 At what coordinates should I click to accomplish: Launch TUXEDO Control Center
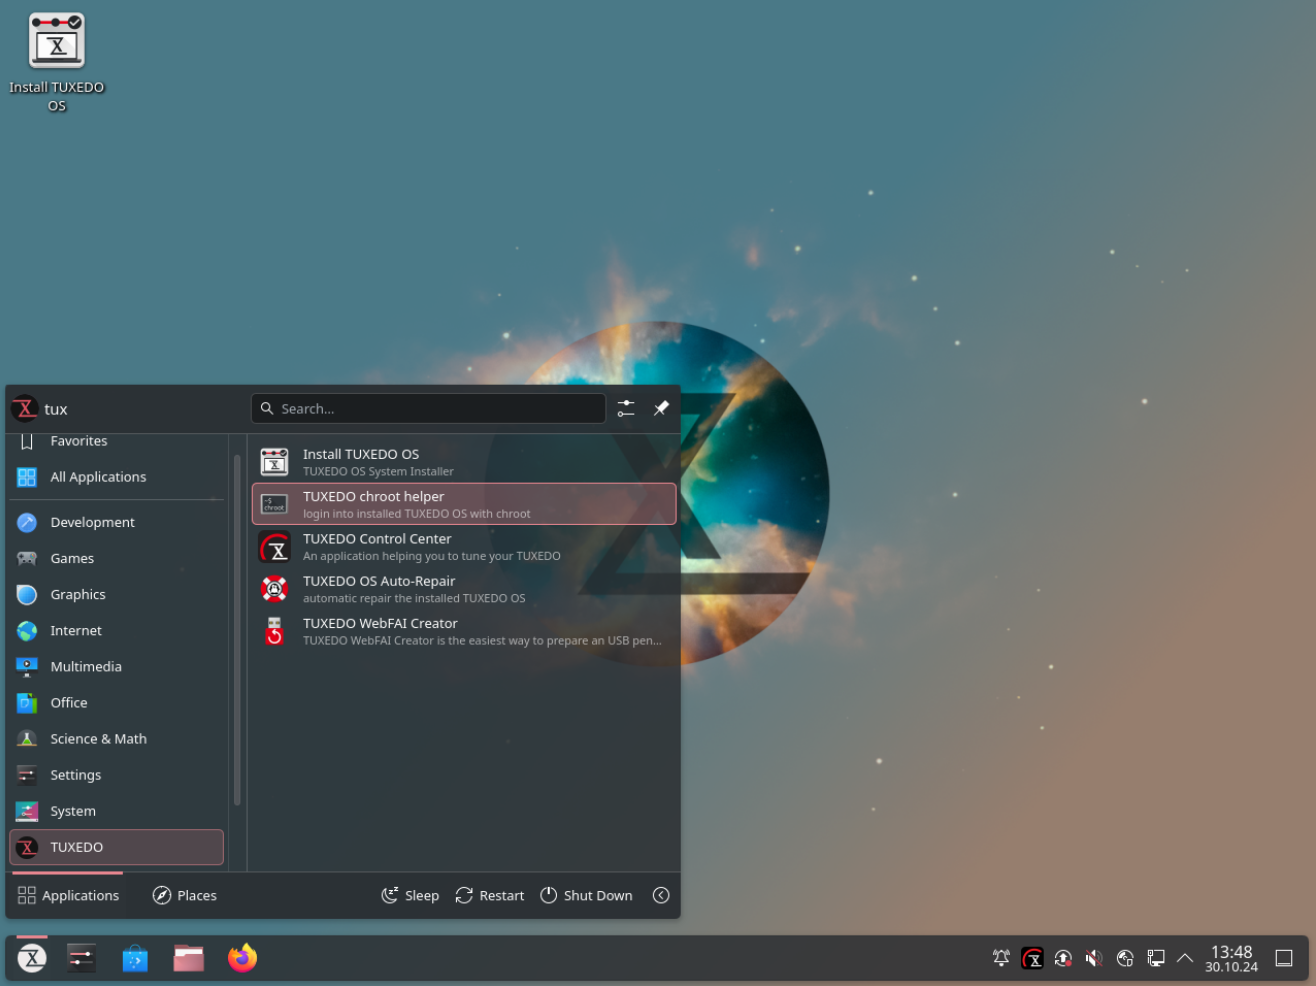click(464, 546)
